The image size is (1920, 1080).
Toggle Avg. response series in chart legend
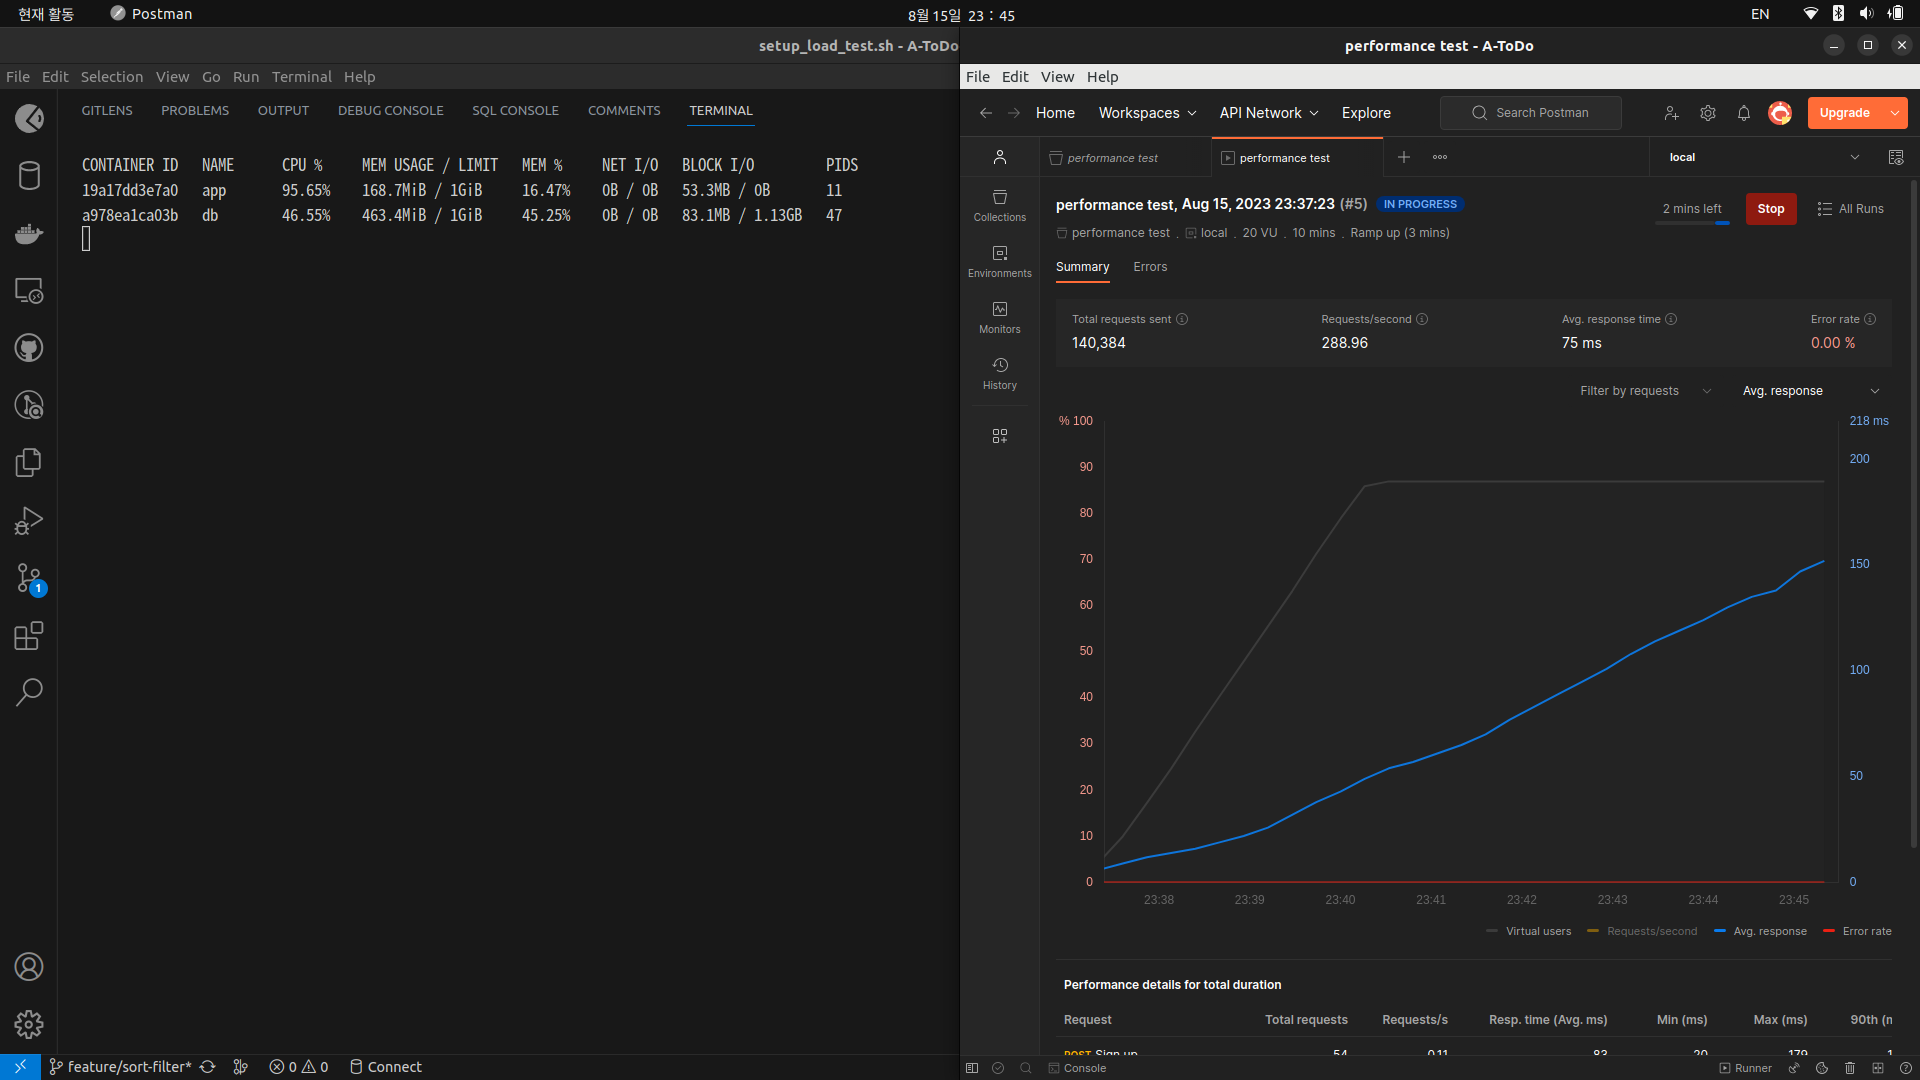[1761, 931]
